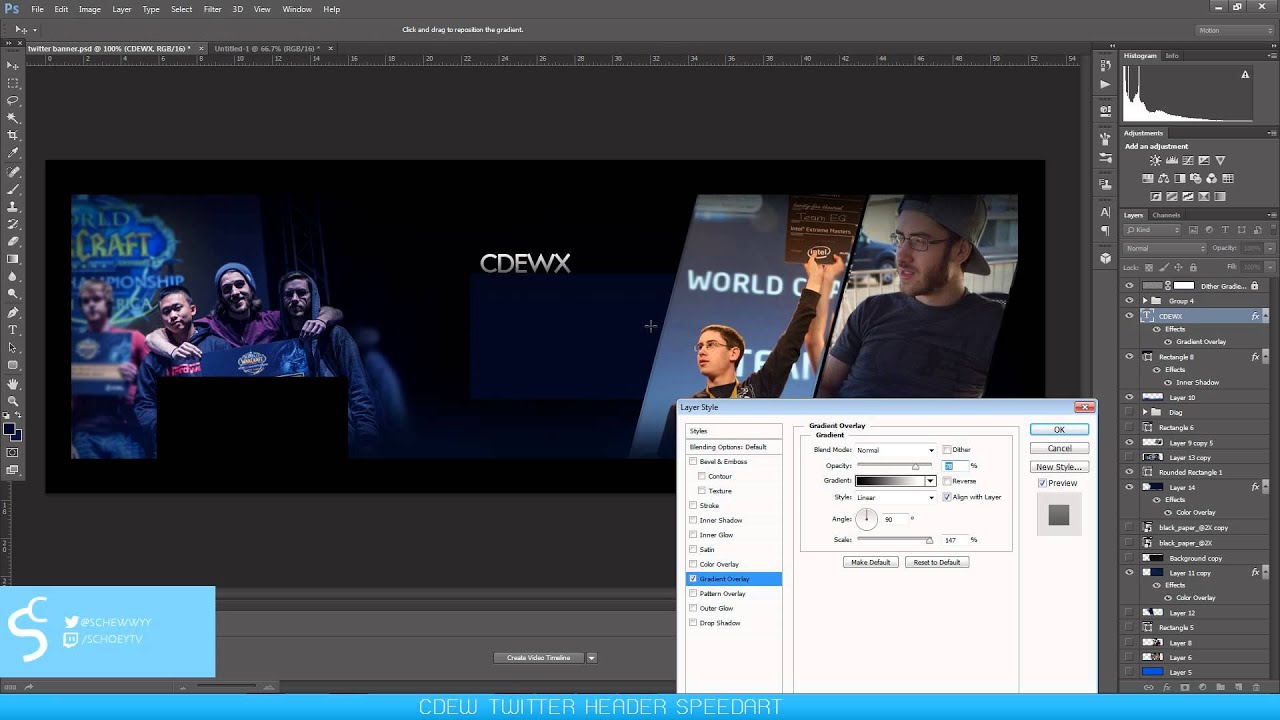Enable the Drop Shadow checkbox
Screen dimensions: 1280x720
point(693,623)
